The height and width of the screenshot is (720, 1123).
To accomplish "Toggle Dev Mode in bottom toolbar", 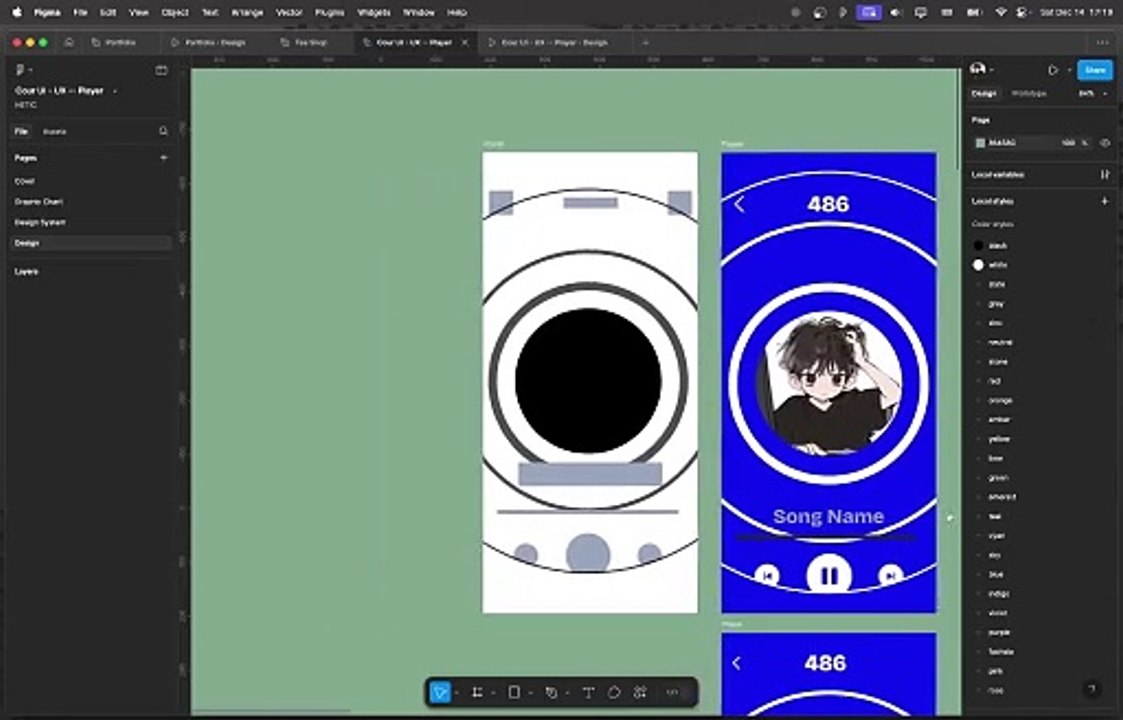I will (x=673, y=692).
